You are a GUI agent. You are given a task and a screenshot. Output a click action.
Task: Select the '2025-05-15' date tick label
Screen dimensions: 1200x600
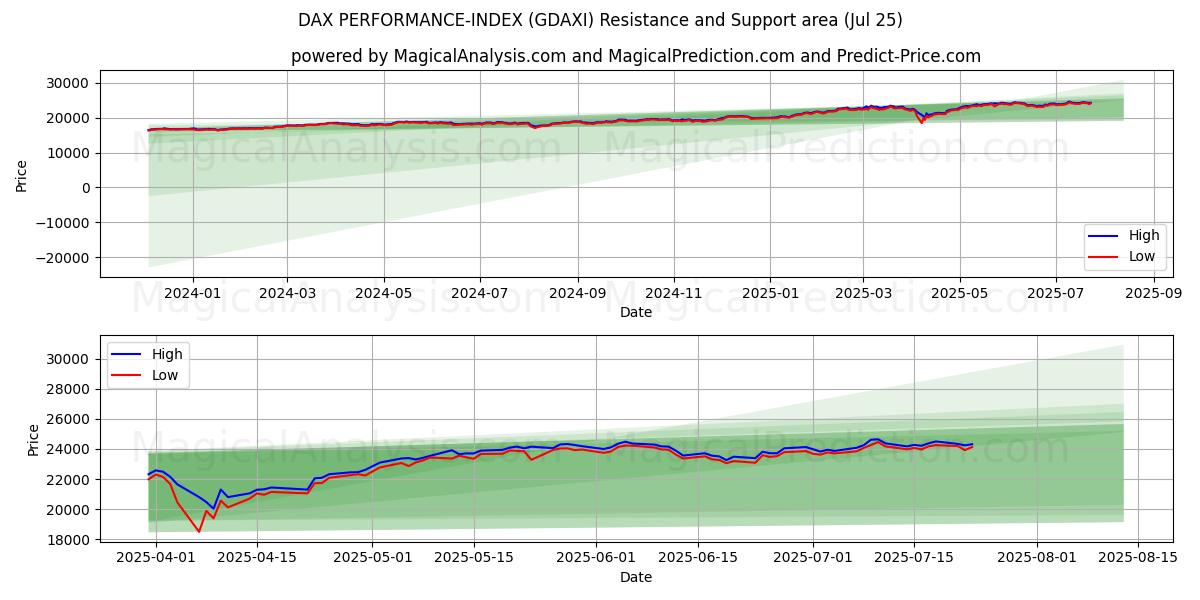[474, 559]
